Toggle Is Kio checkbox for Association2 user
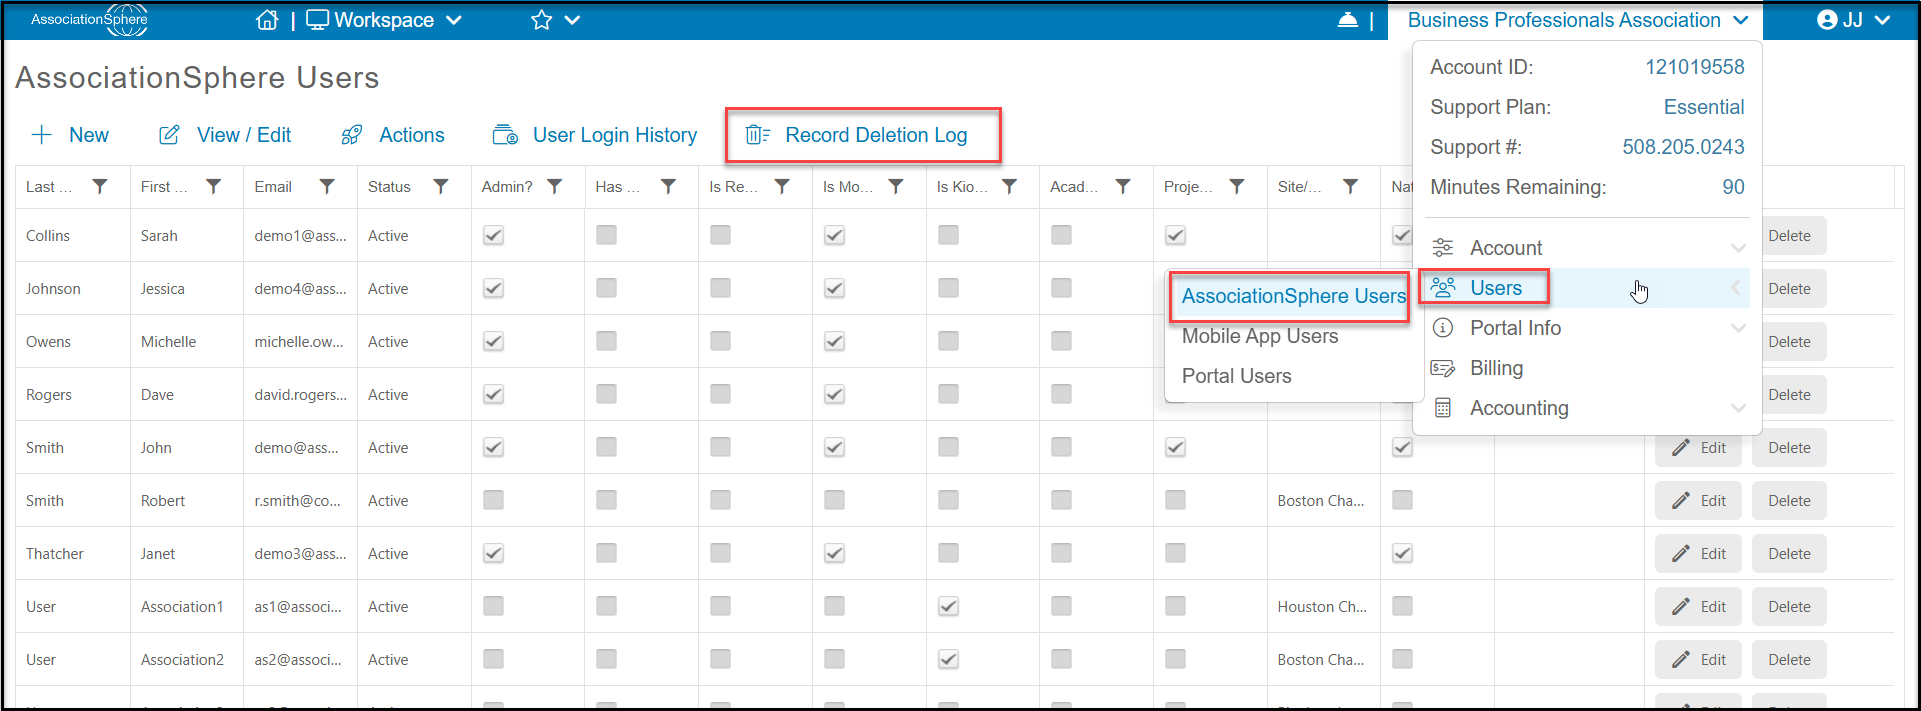 [x=948, y=659]
